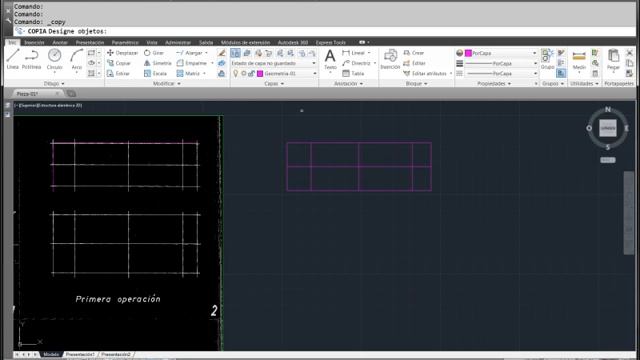Click the N direction on the ViewCube compass

[608, 109]
